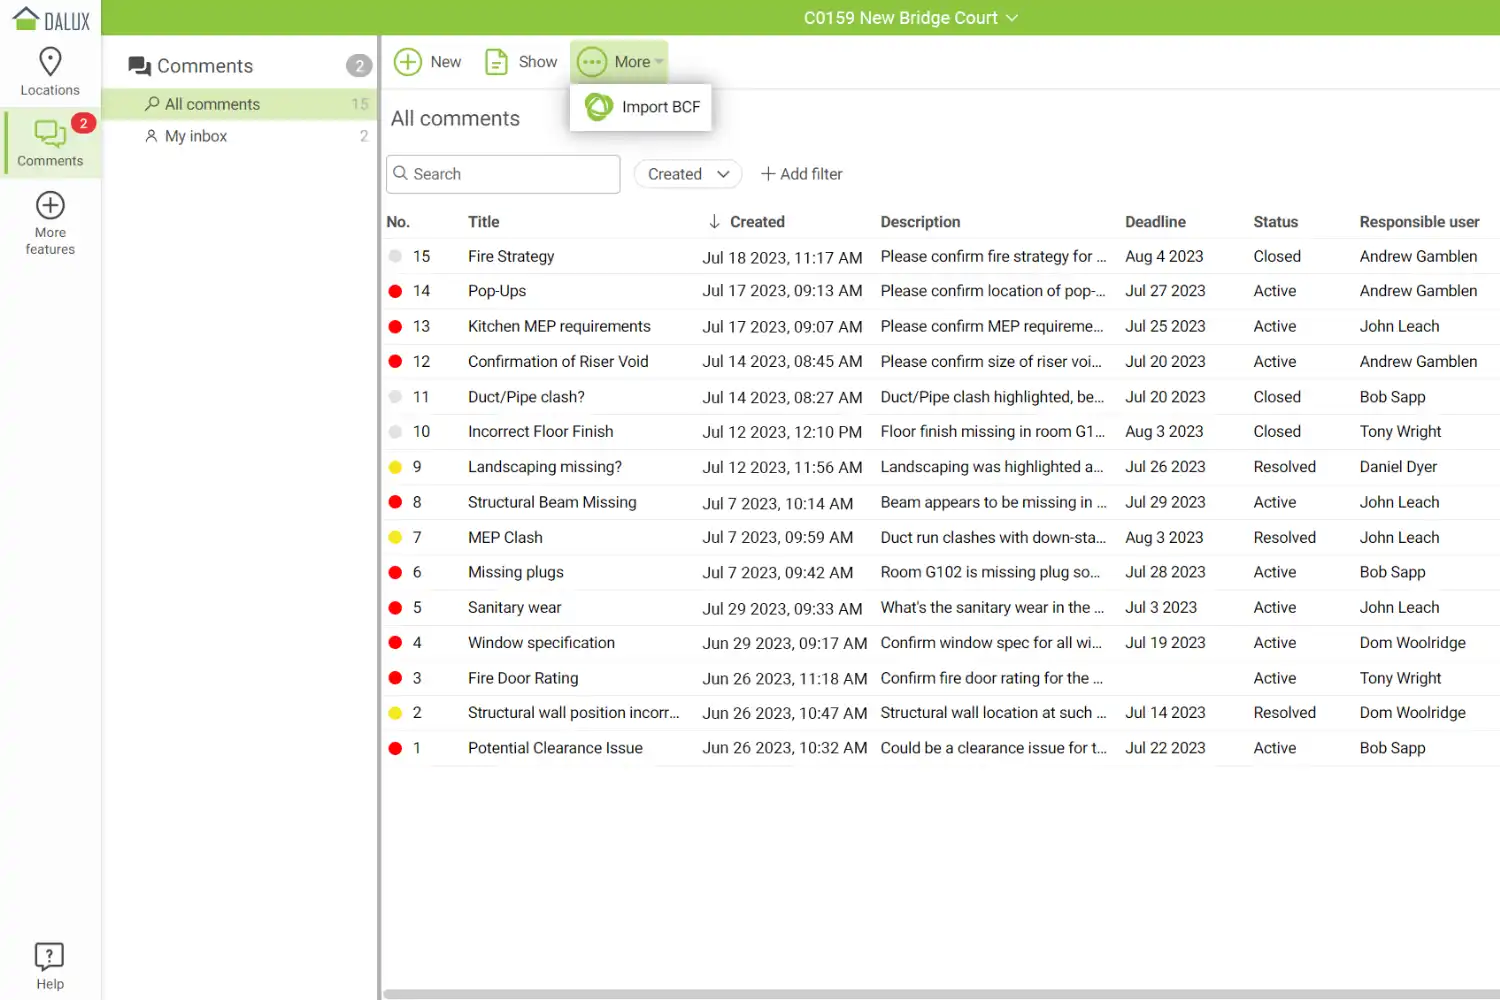Open Structural wall position incorr... comment
1500x1000 pixels.
573,713
